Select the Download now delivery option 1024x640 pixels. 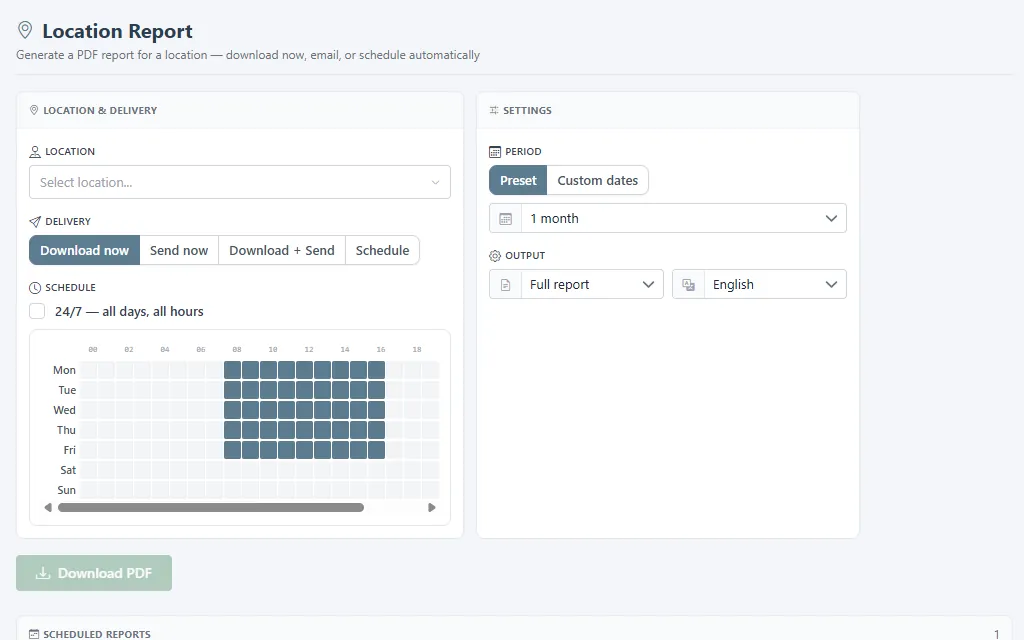pos(84,250)
